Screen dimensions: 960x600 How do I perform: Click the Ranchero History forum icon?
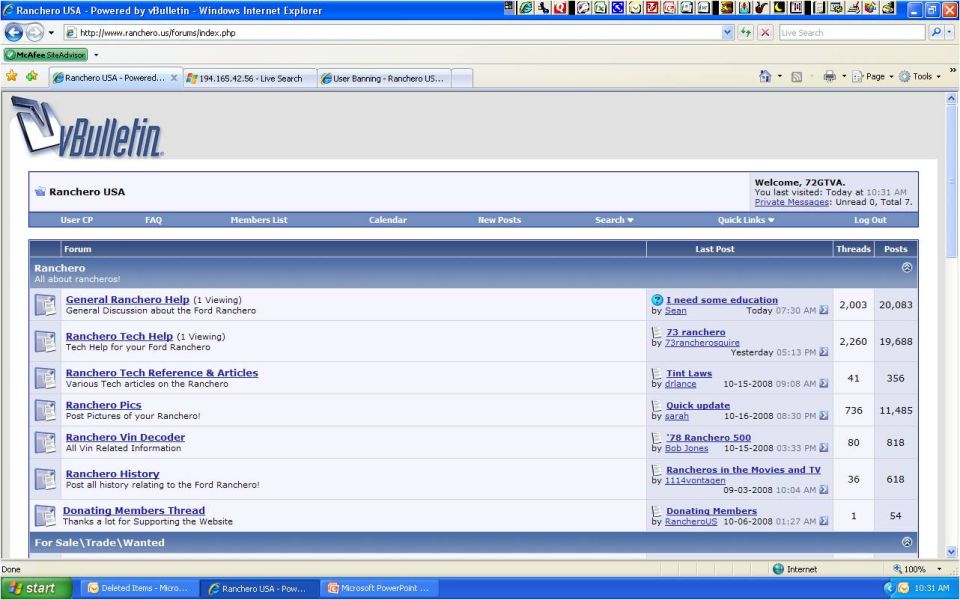click(45, 479)
